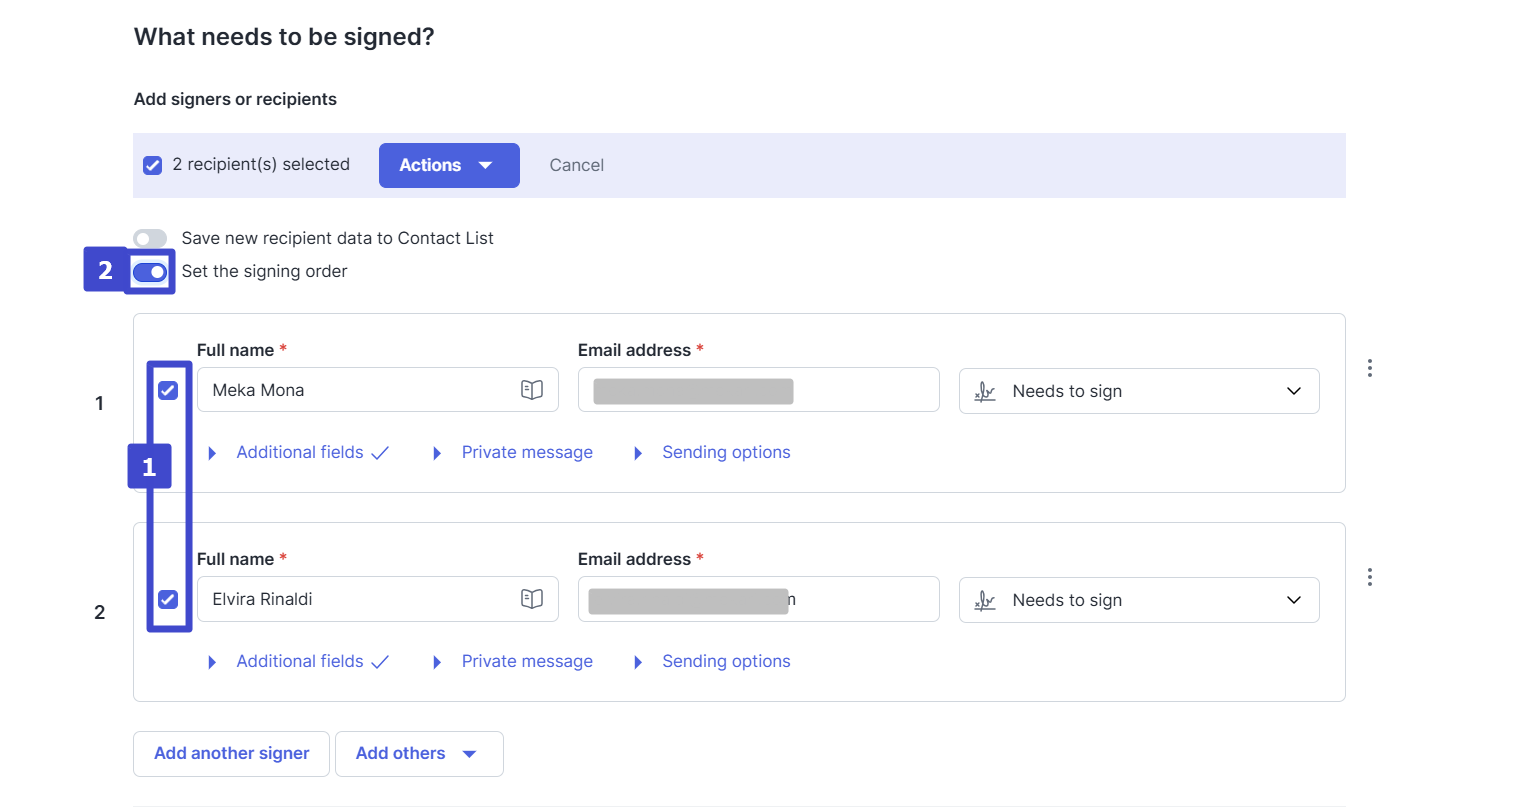Click signature icon in first Needs to sign box
This screenshot has width=1520, height=810.
pos(985,391)
